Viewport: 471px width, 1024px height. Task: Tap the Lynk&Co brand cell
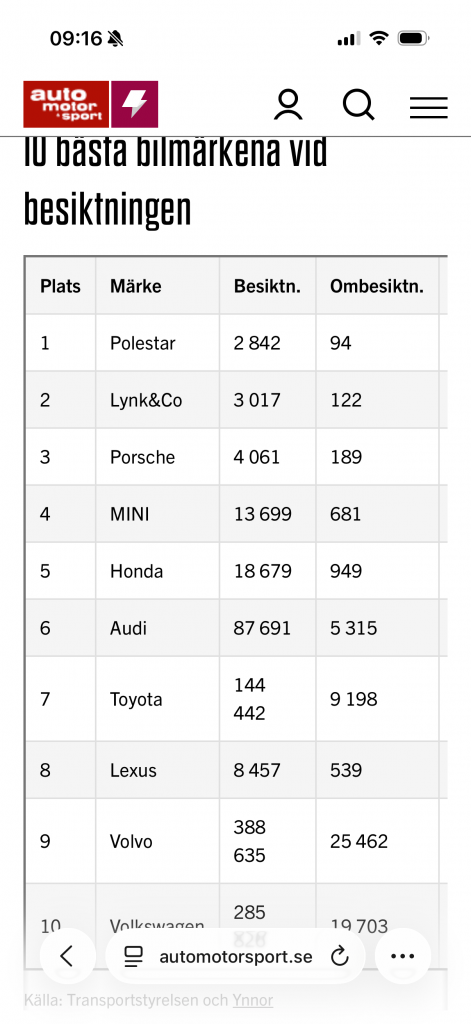click(x=157, y=400)
